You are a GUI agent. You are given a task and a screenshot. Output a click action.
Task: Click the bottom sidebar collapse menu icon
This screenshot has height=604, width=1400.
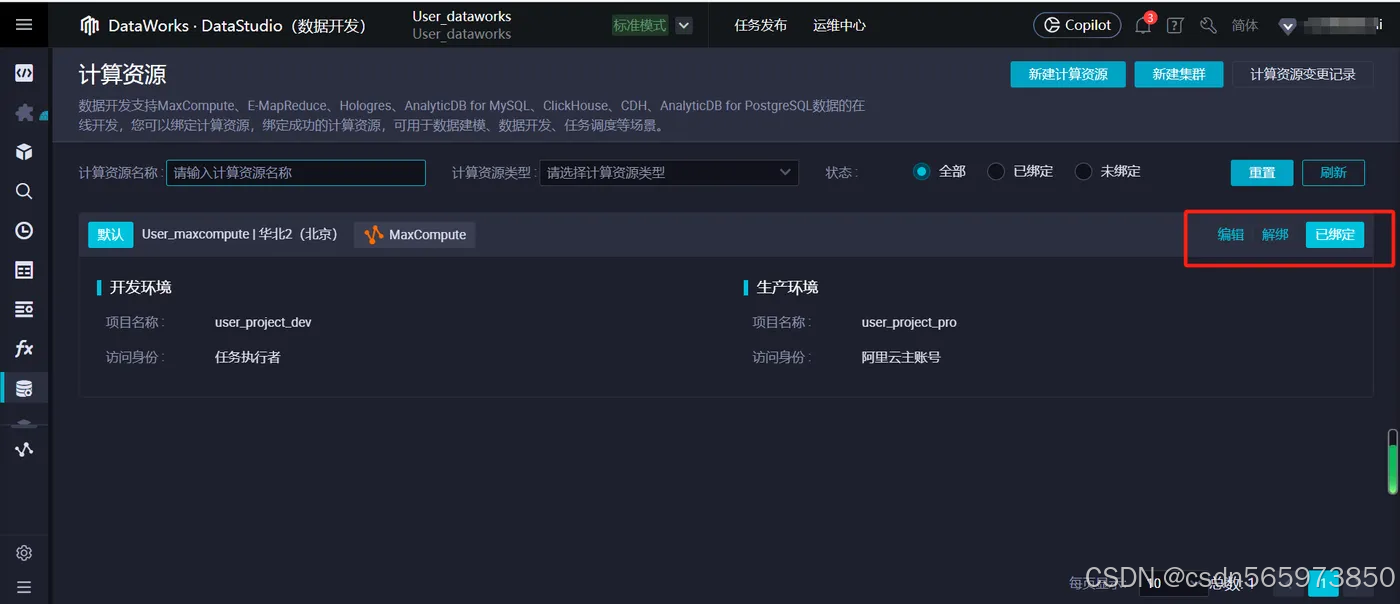(x=24, y=587)
